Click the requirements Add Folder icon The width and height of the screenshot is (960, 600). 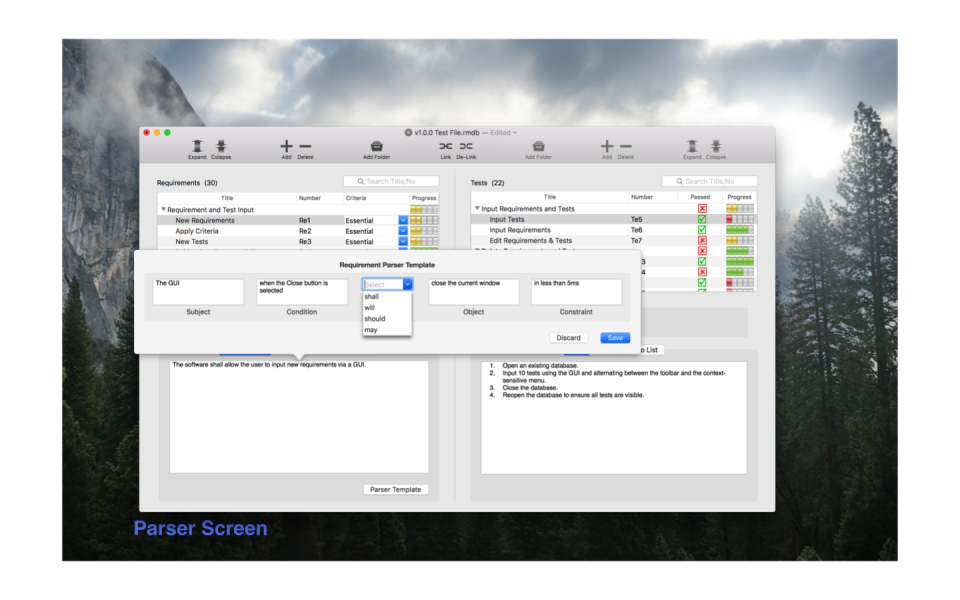pos(377,146)
